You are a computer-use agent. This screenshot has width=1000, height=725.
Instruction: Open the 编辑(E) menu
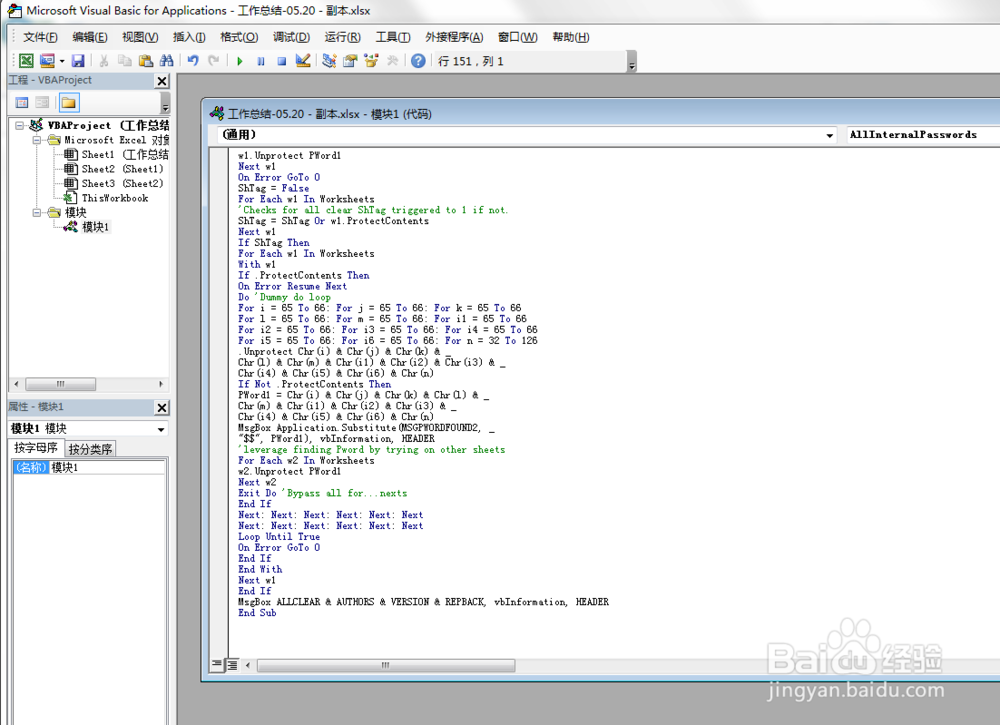tap(90, 37)
